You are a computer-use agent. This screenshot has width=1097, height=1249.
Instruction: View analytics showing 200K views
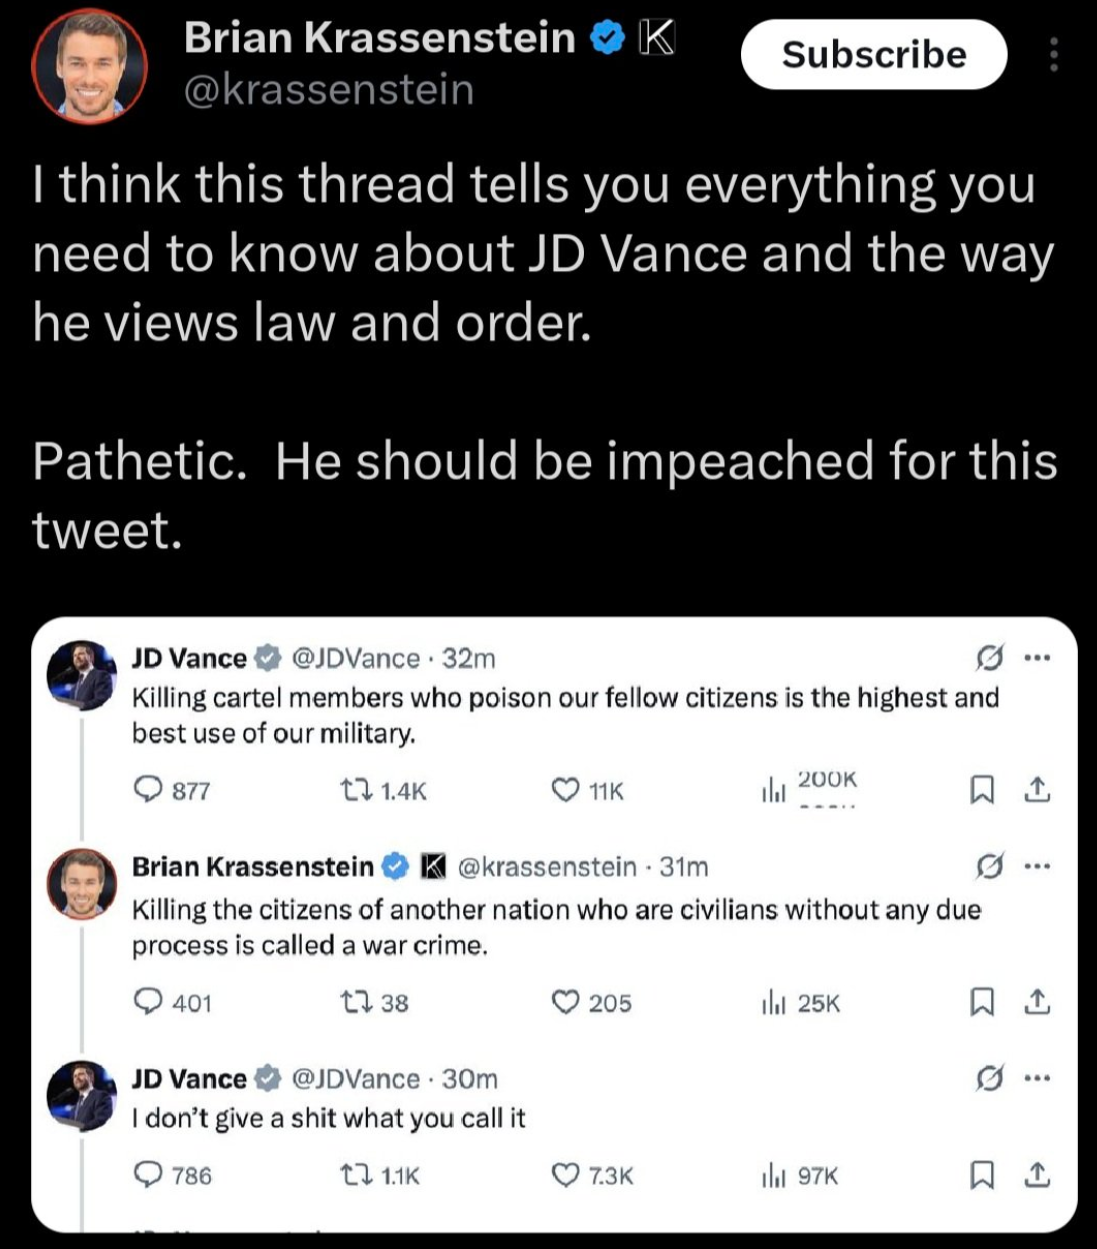[774, 791]
